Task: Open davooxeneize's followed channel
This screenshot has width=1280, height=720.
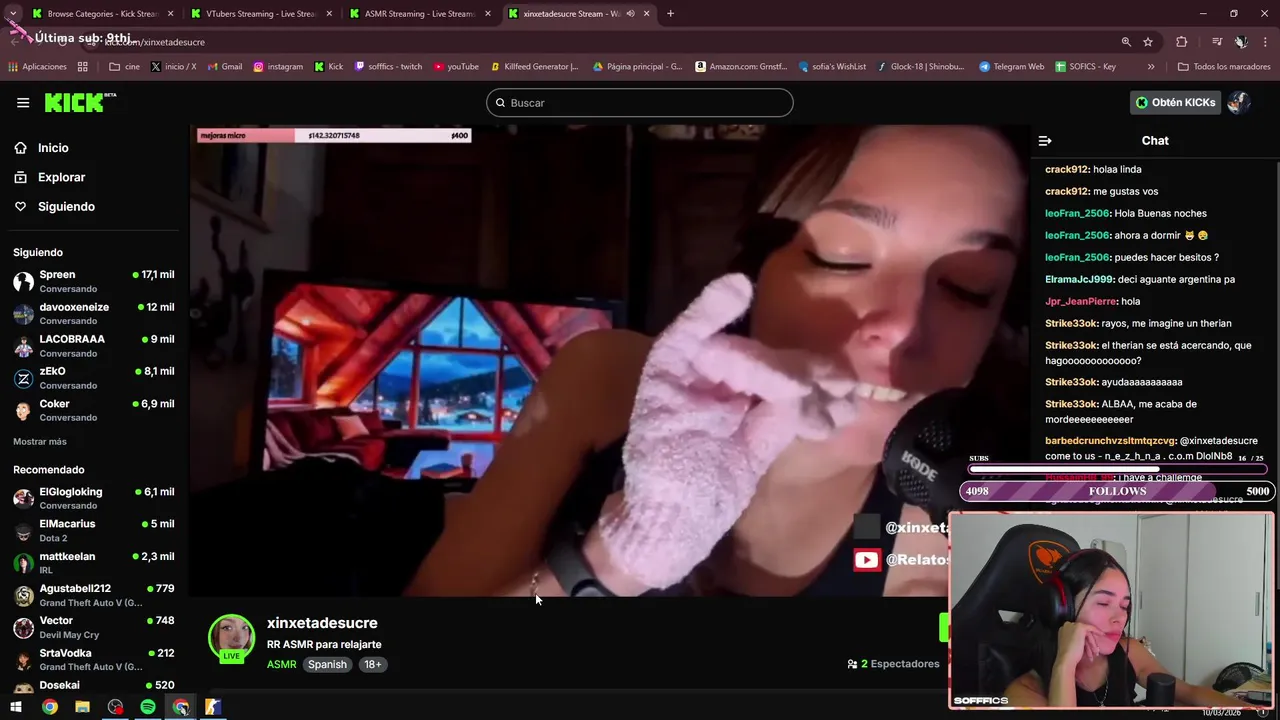Action: 94,313
